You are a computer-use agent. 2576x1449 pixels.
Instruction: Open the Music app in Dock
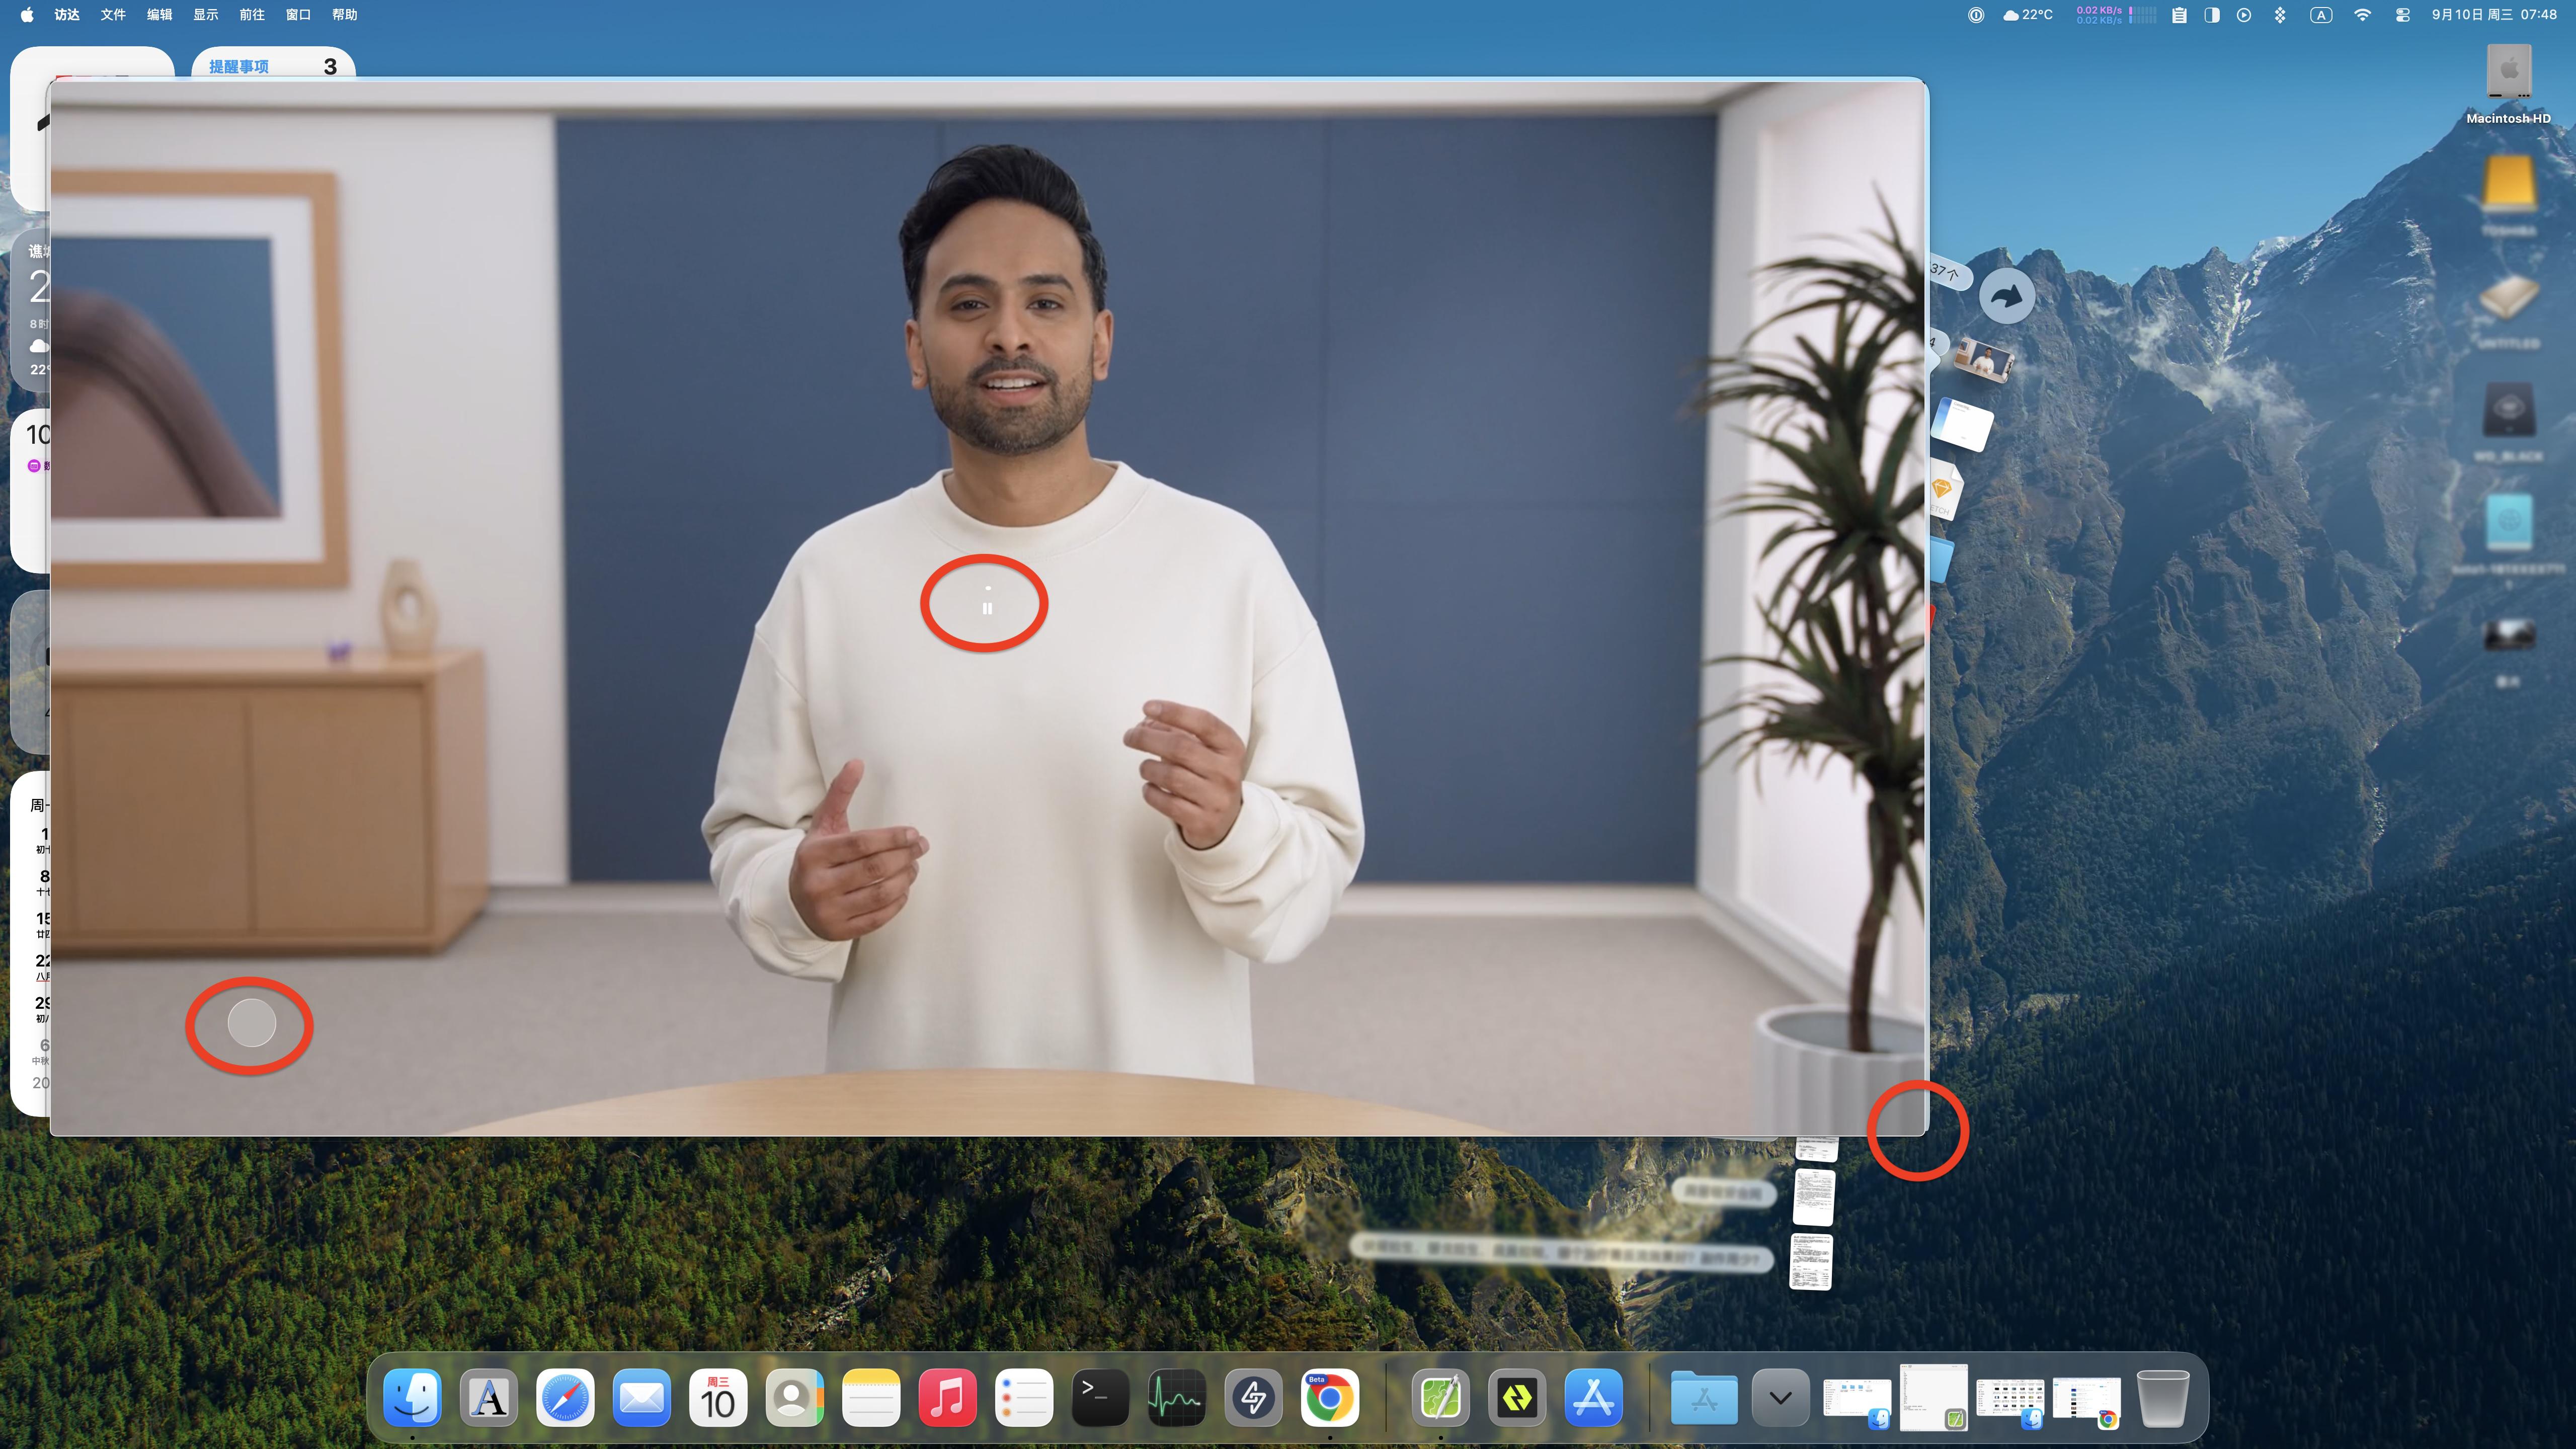(947, 1397)
